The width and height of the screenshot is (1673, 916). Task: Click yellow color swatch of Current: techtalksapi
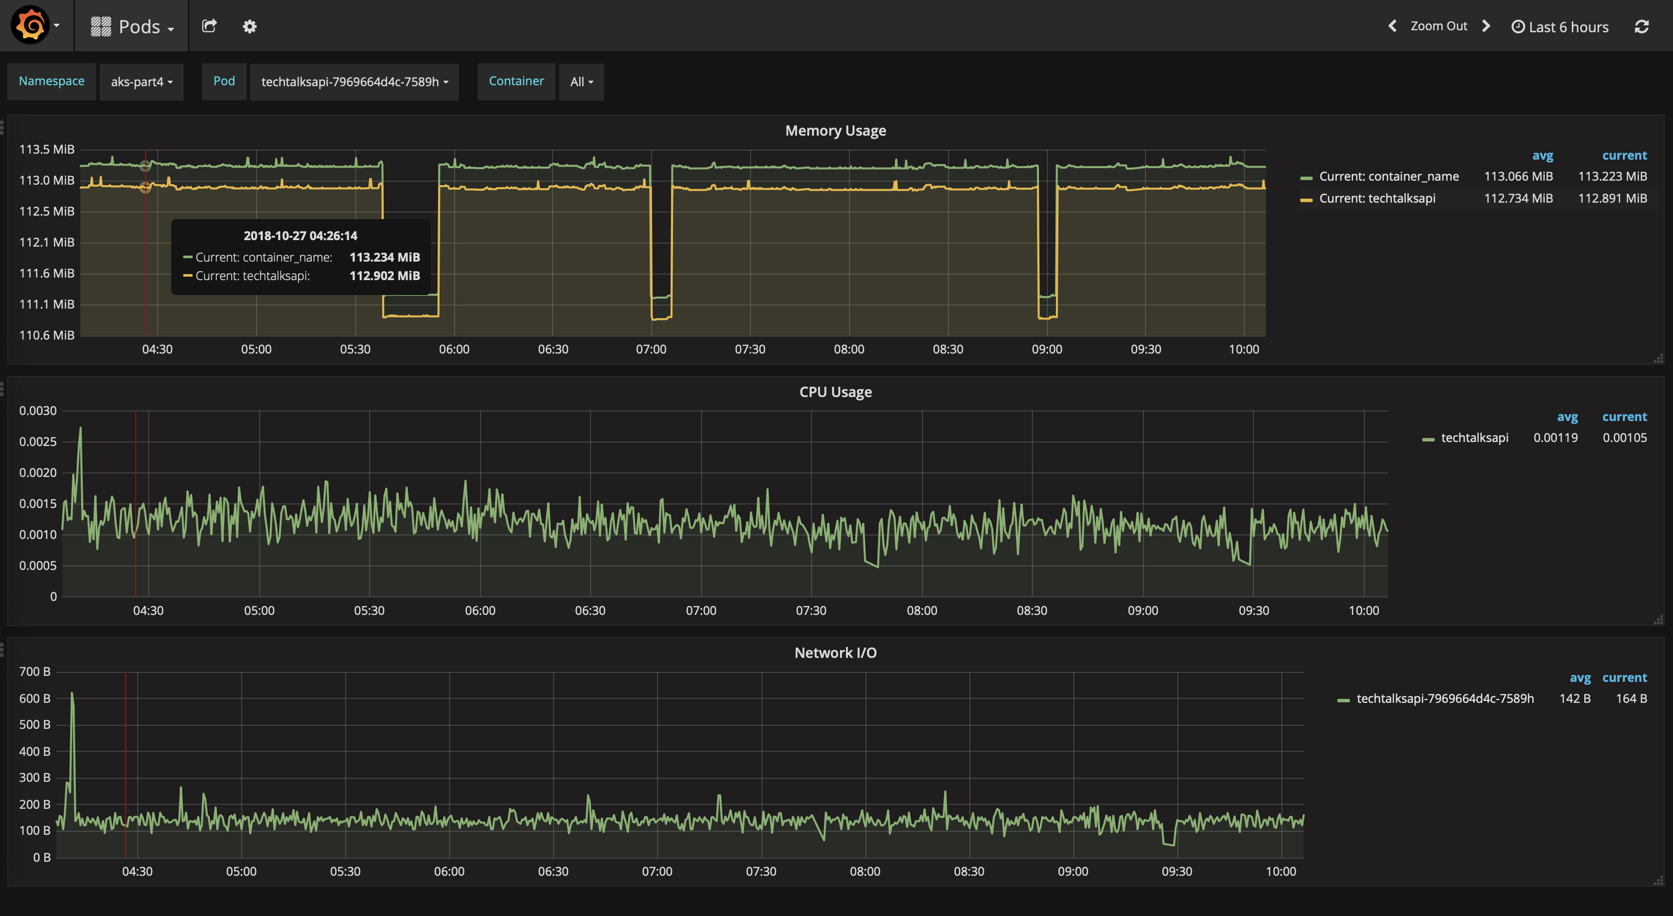pyautogui.click(x=1306, y=199)
